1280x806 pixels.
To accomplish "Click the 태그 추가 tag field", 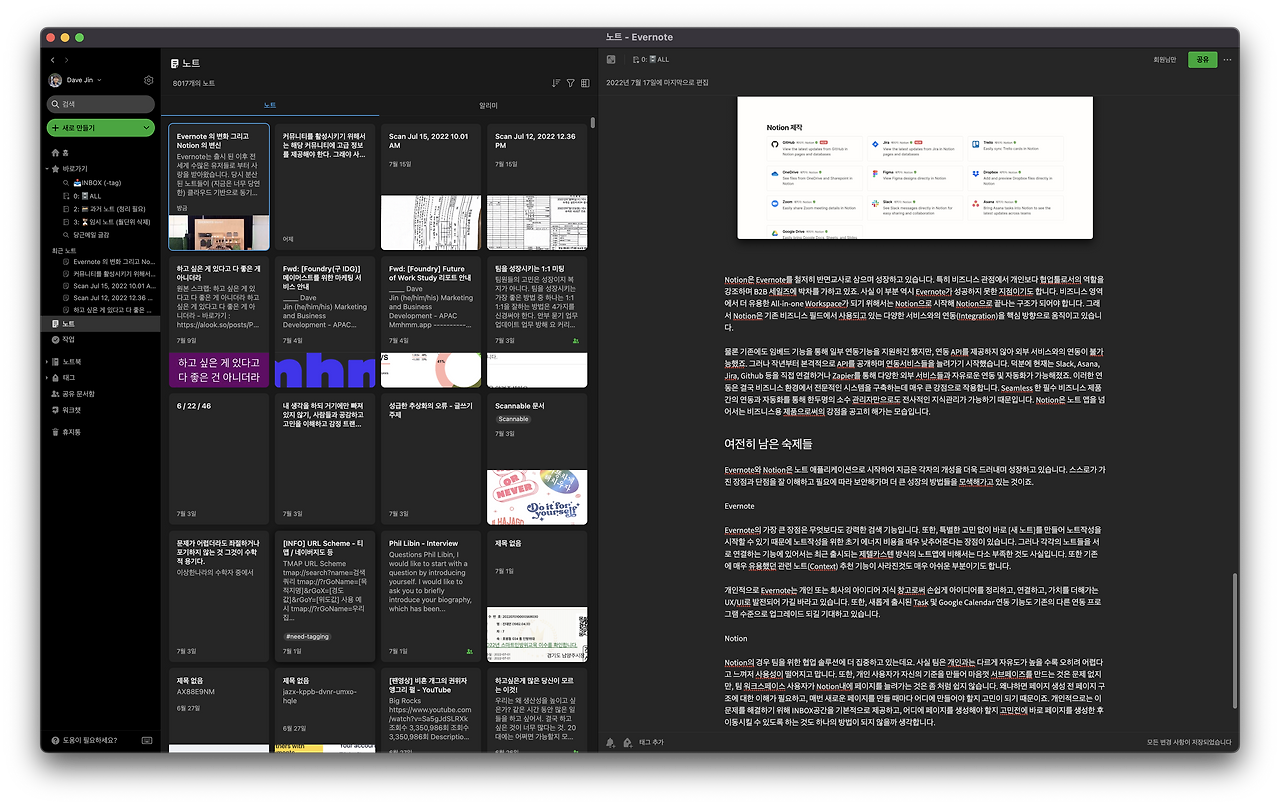I will [651, 742].
